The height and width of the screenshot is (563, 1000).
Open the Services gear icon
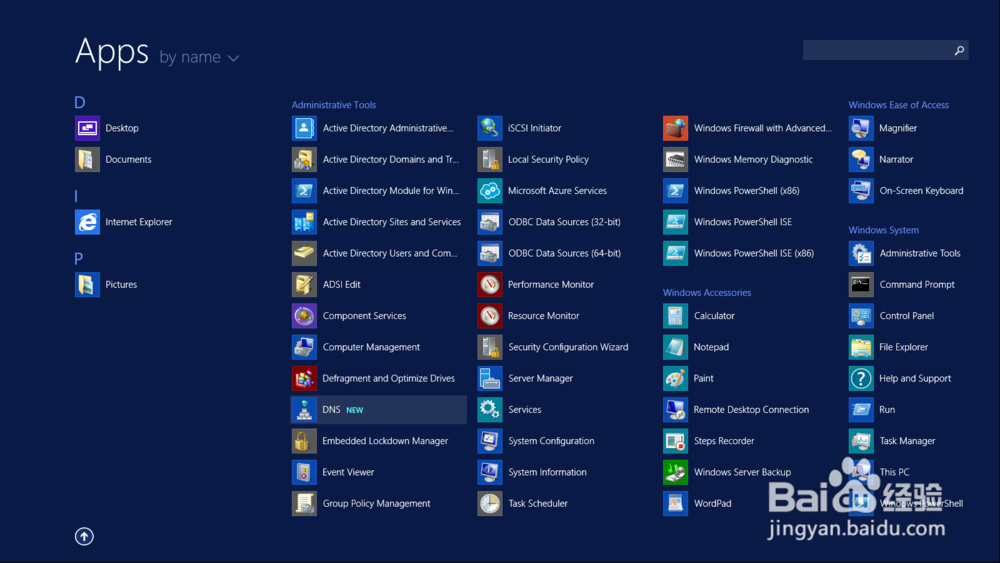[490, 409]
